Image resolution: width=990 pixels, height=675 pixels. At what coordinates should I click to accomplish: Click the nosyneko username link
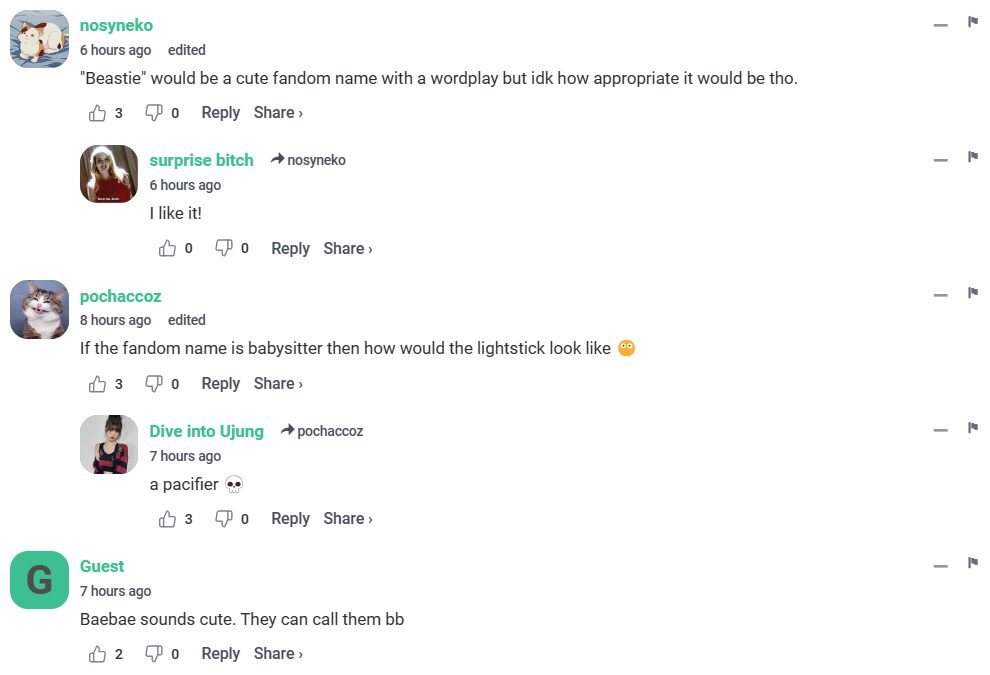point(116,25)
